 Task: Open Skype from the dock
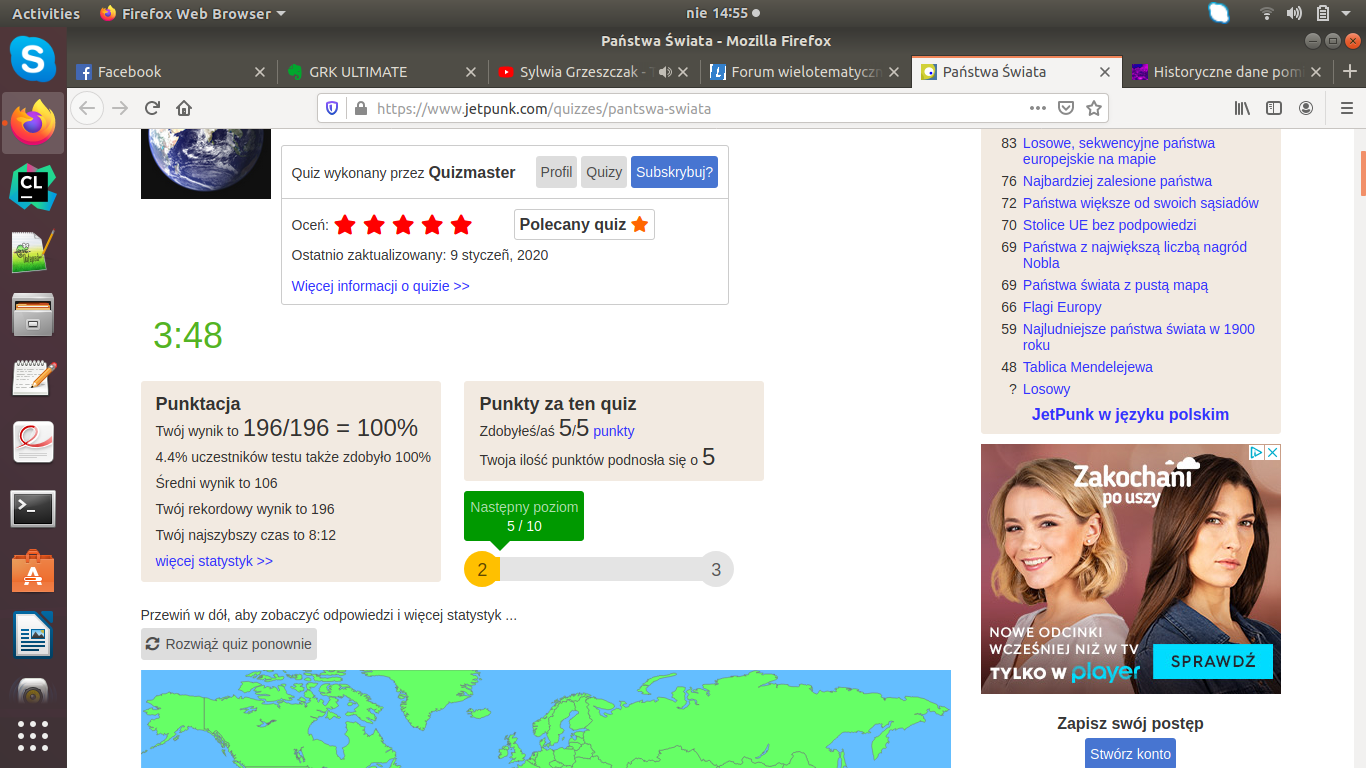[33, 60]
